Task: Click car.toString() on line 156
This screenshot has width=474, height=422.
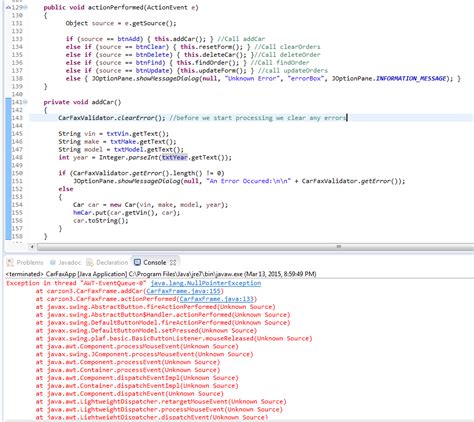Action: [101, 220]
